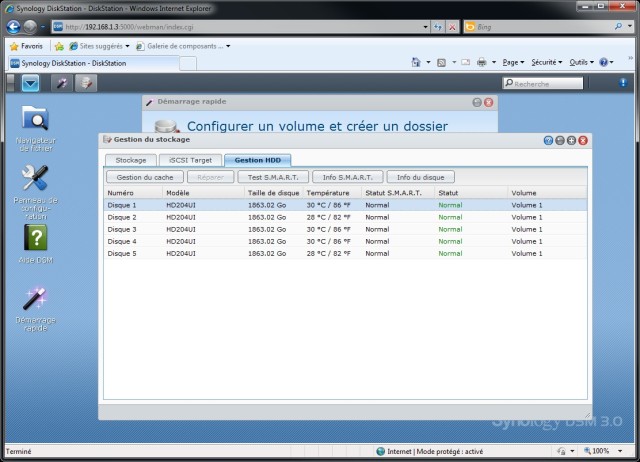Click the printer icon in the command bar
Image resolution: width=640 pixels, height=462 pixels.
point(482,62)
